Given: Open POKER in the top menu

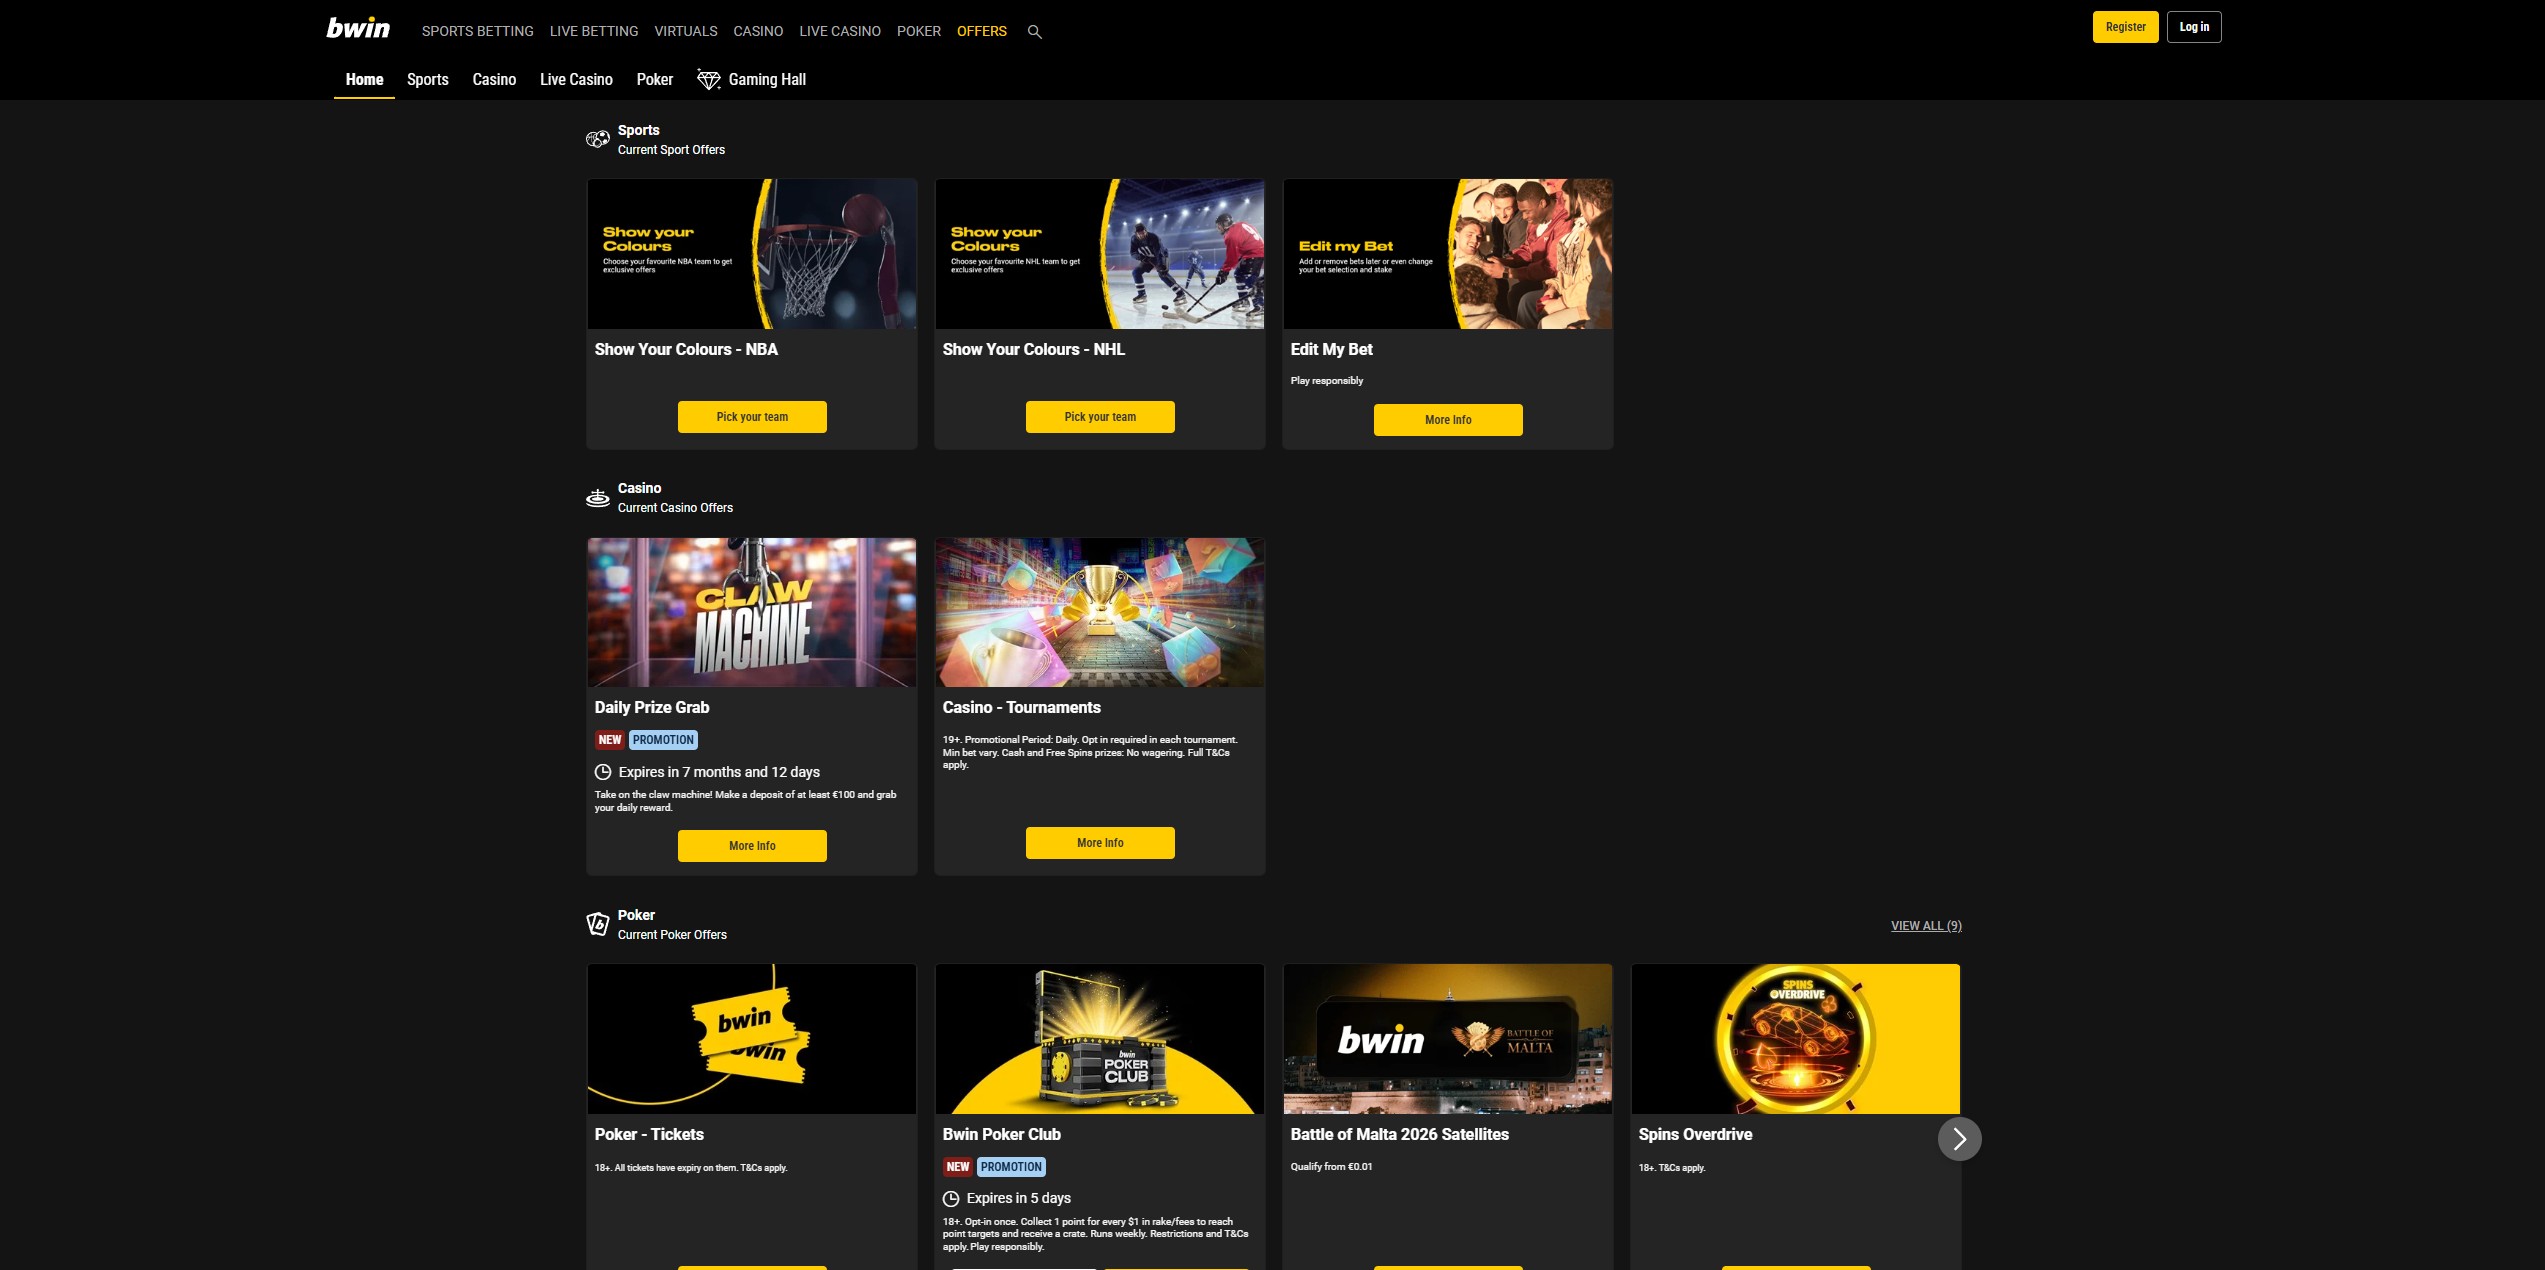Looking at the screenshot, I should [919, 31].
